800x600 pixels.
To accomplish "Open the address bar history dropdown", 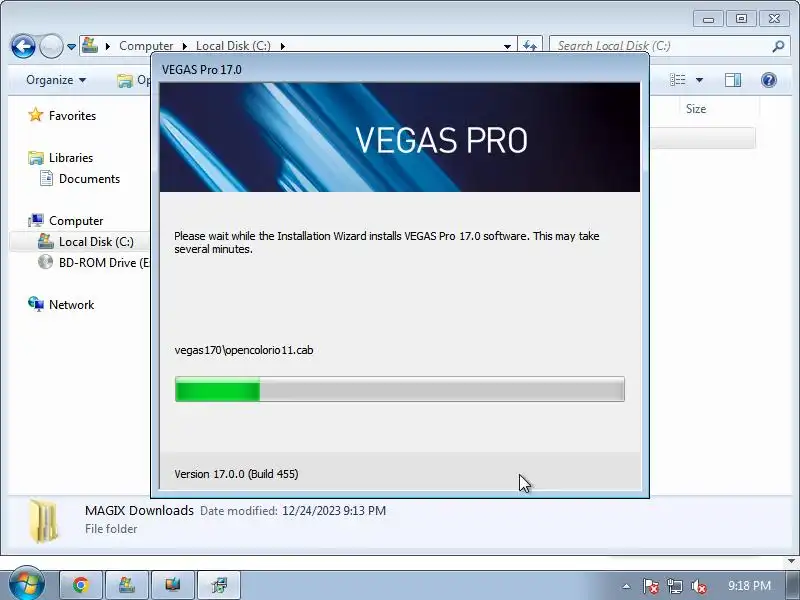I will (x=507, y=46).
